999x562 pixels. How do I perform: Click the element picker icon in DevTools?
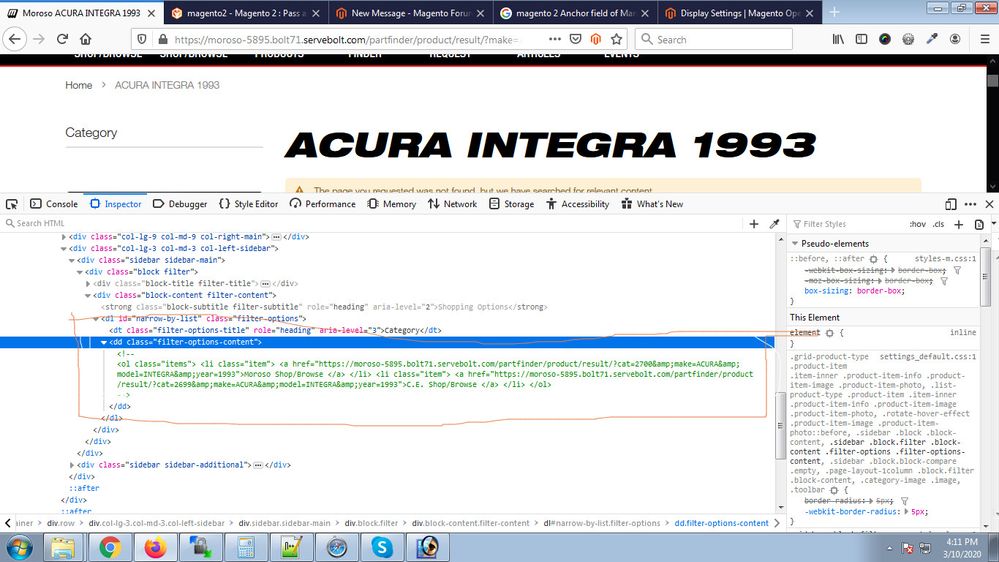click(9, 204)
